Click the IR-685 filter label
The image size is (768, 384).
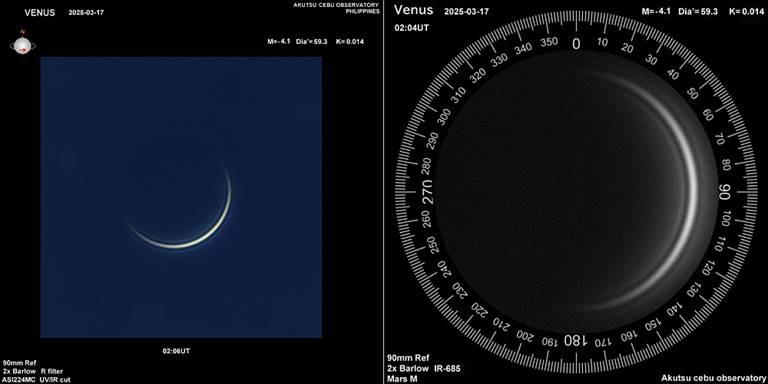(446, 368)
